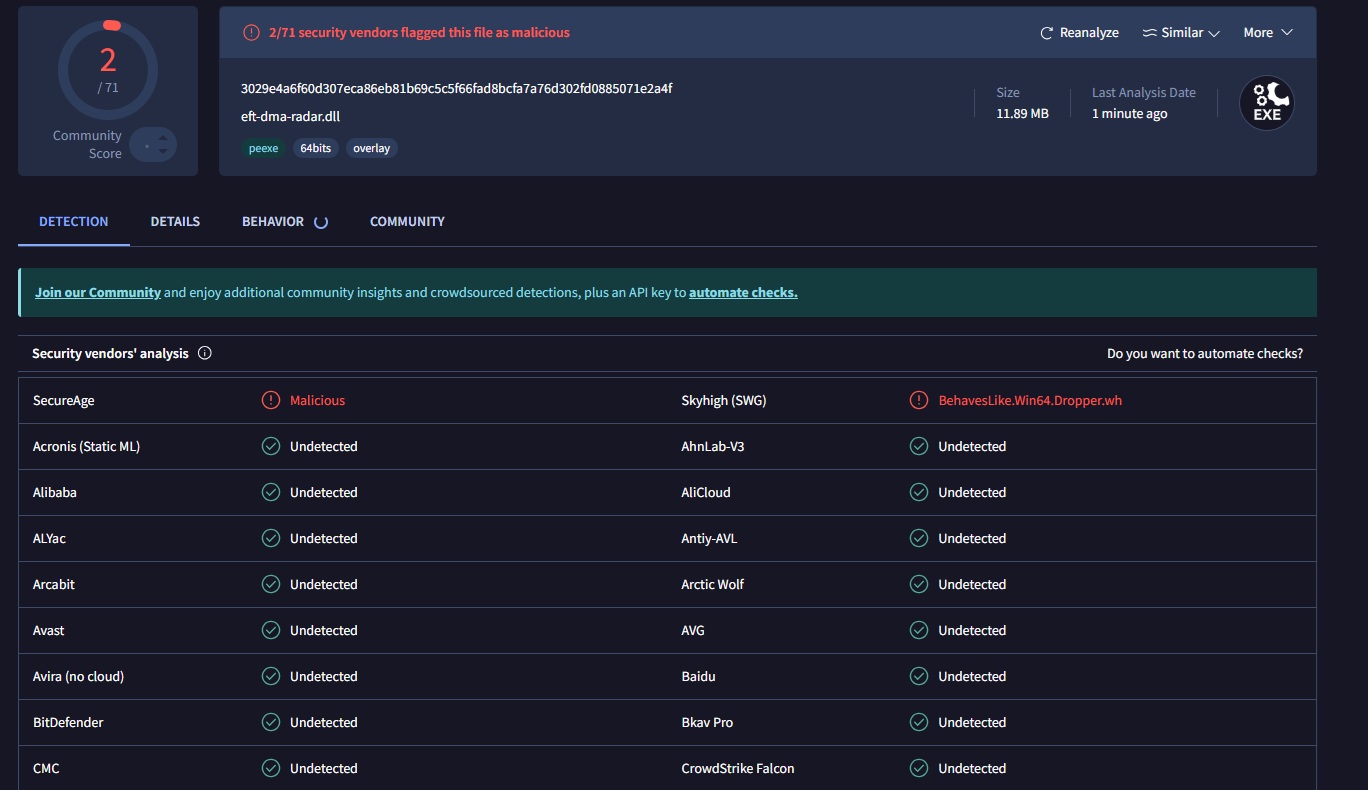Click the 'Undetected' result for BitDefender
1368x790 pixels.
click(x=324, y=722)
